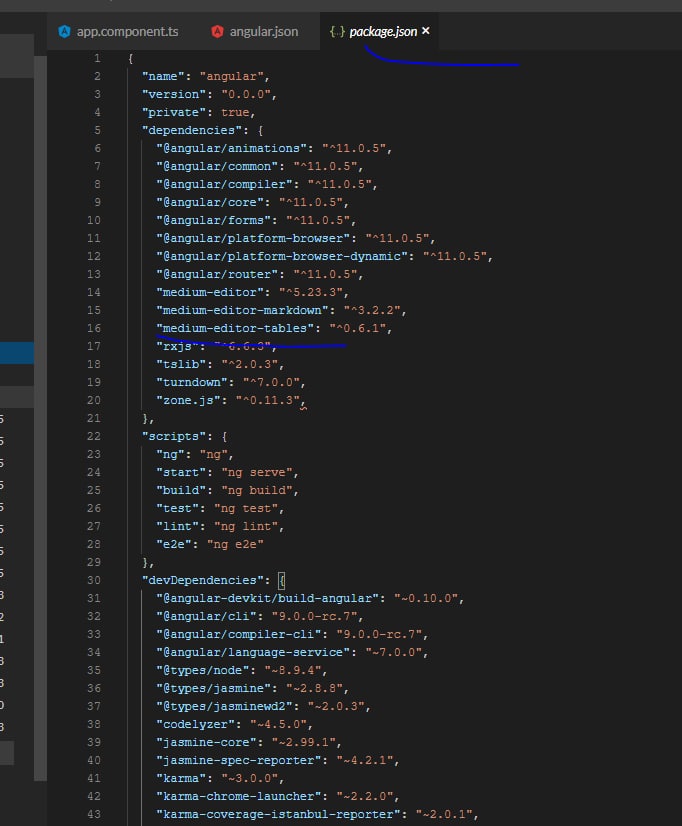This screenshot has width=682, height=826.
Task: Click the "ng build" value on line 25
Action: coord(256,490)
